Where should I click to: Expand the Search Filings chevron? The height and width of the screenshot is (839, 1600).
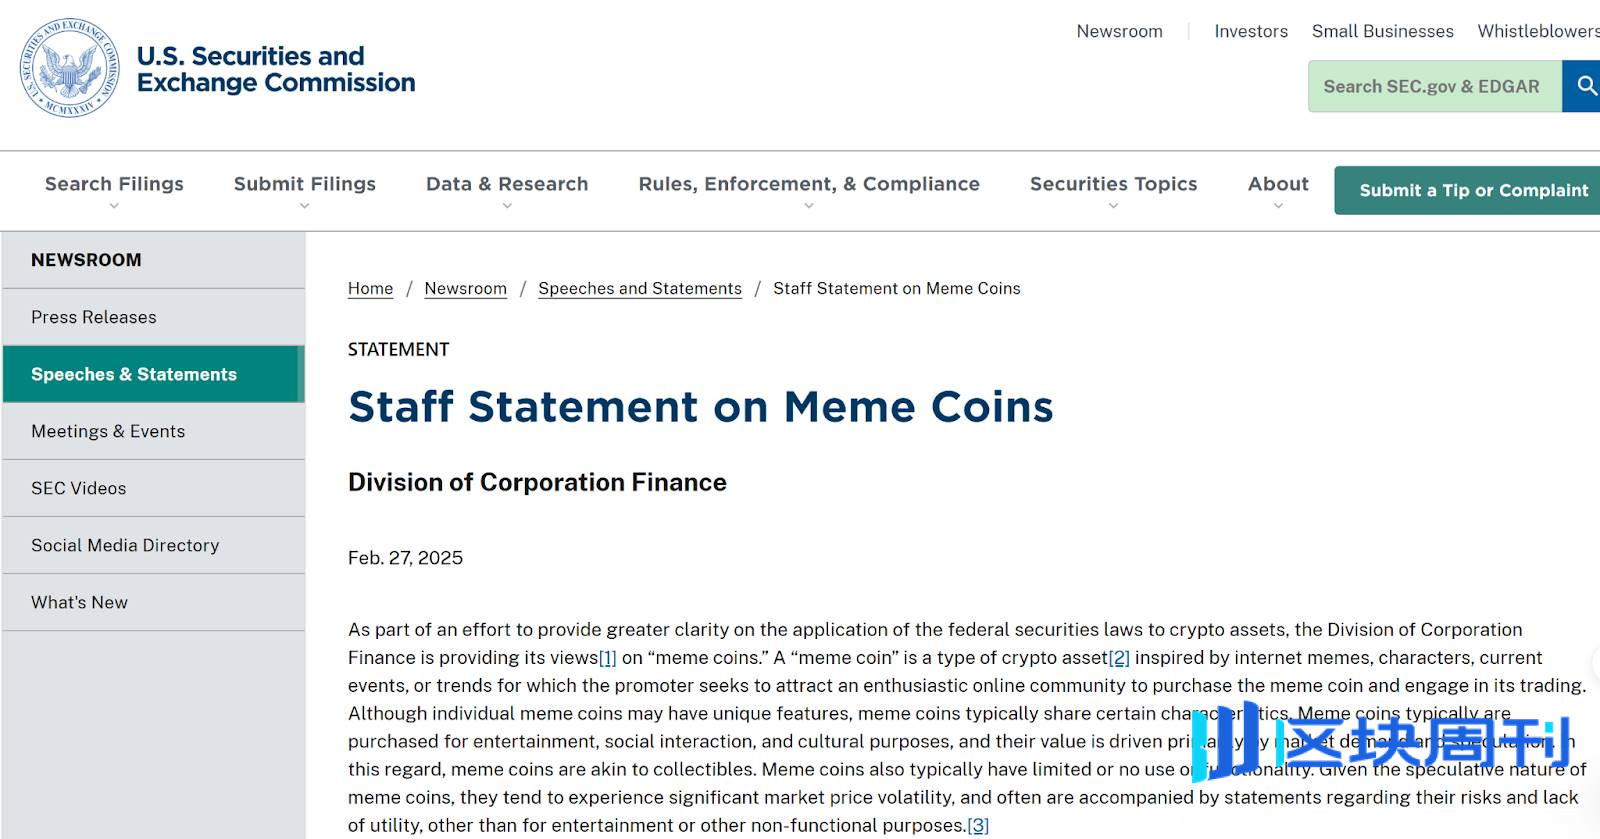[114, 206]
